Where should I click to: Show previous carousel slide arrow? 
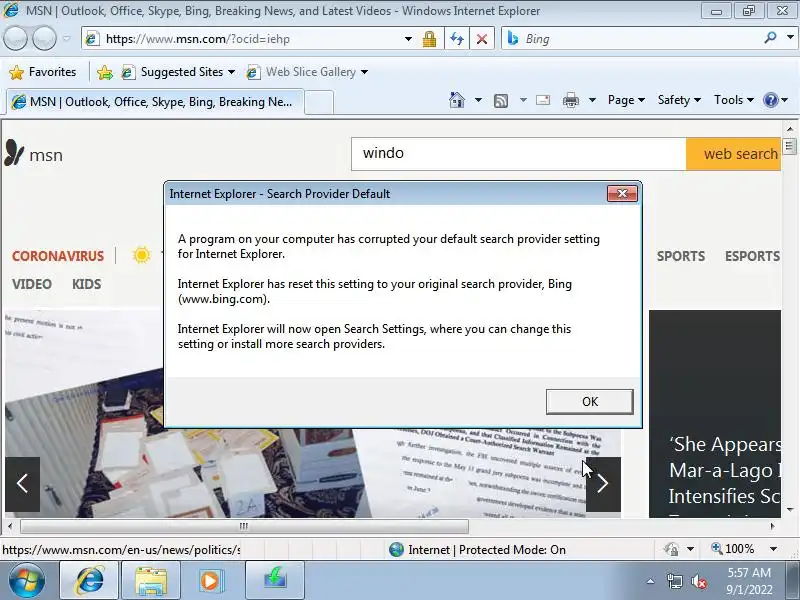pyautogui.click(x=22, y=484)
